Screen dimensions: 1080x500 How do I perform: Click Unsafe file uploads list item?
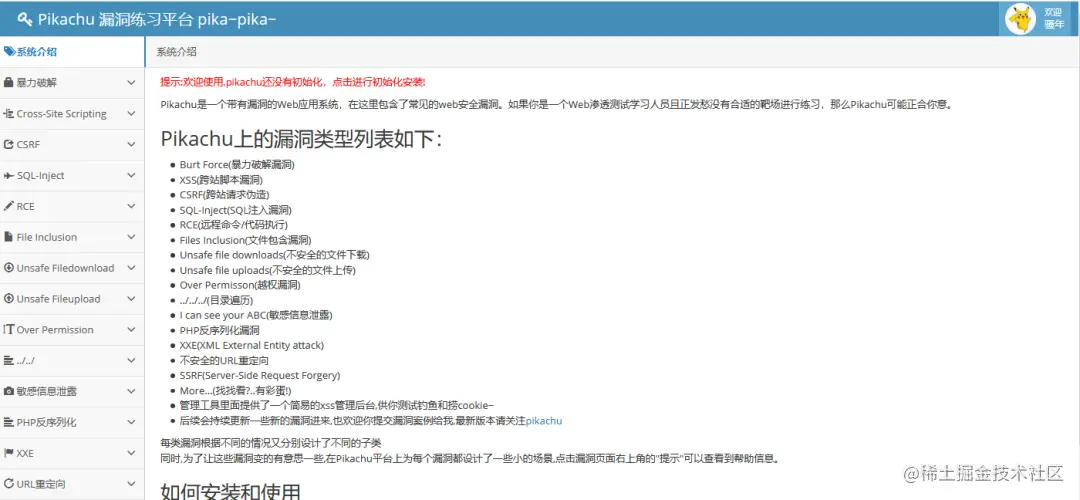268,270
